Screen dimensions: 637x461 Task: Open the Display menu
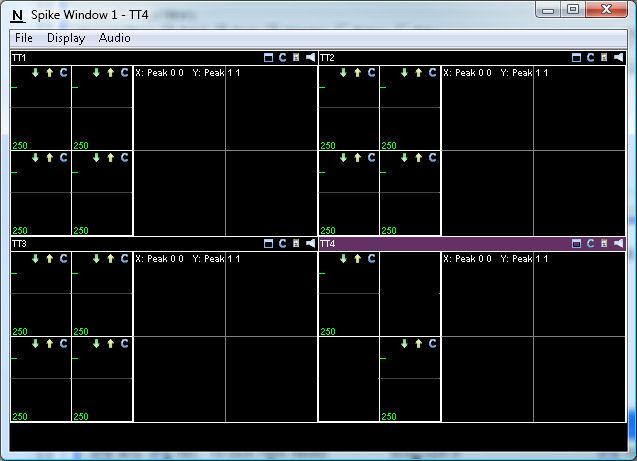pyautogui.click(x=65, y=38)
